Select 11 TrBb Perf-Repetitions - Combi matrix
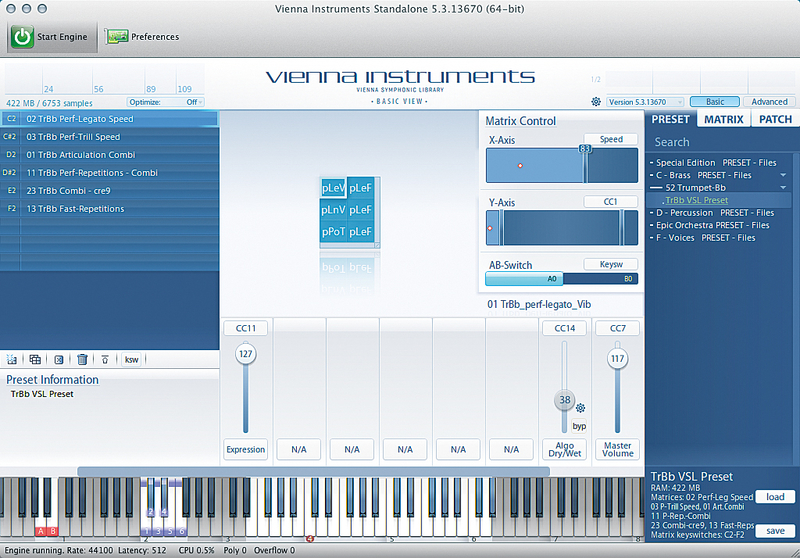The height and width of the screenshot is (558, 800). point(109,172)
